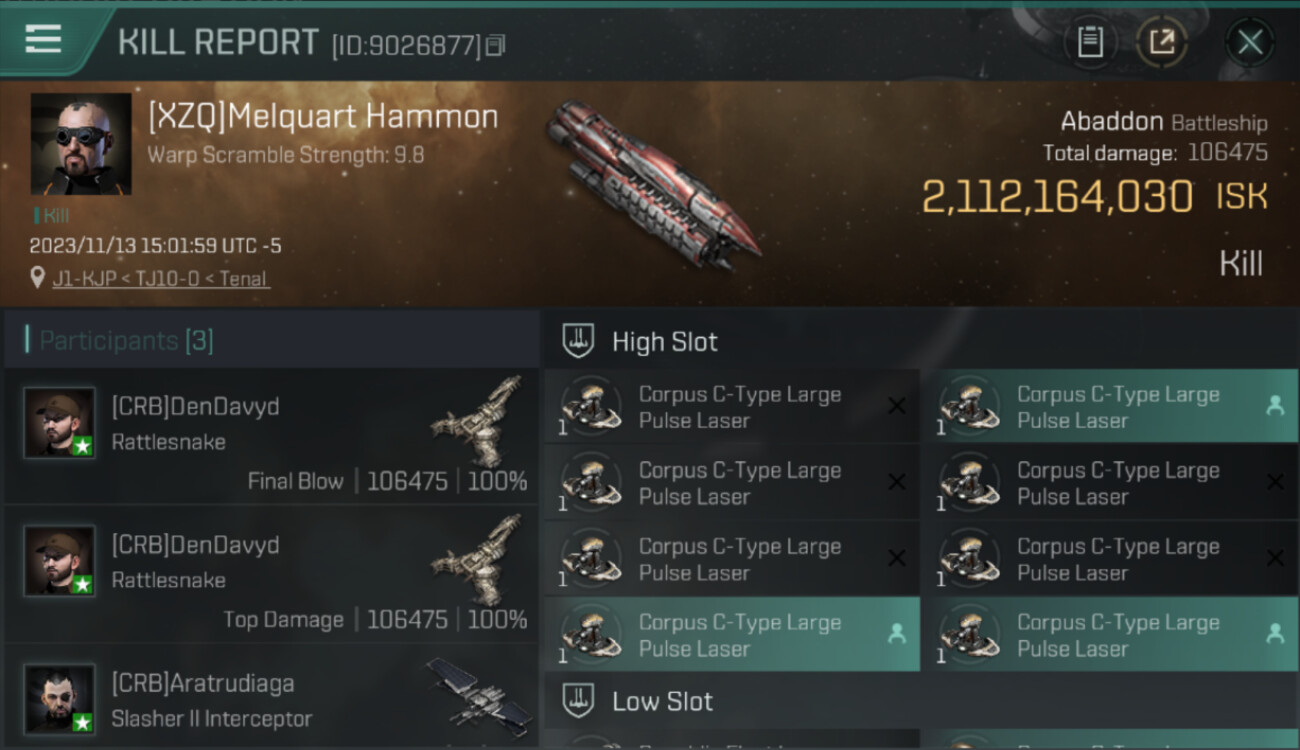The image size is (1300, 750).
Task: Toggle person marker on bottom-left pulse laser
Action: pos(897,634)
